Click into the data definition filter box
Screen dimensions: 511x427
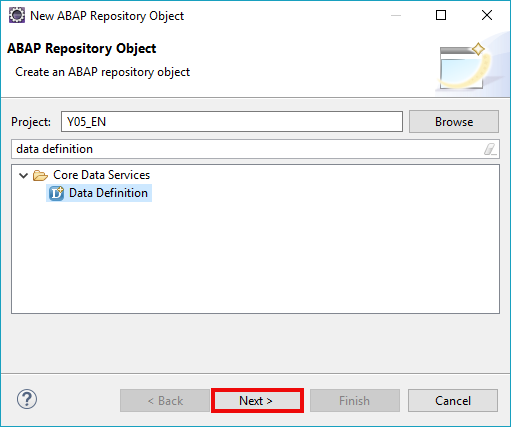tap(247, 149)
